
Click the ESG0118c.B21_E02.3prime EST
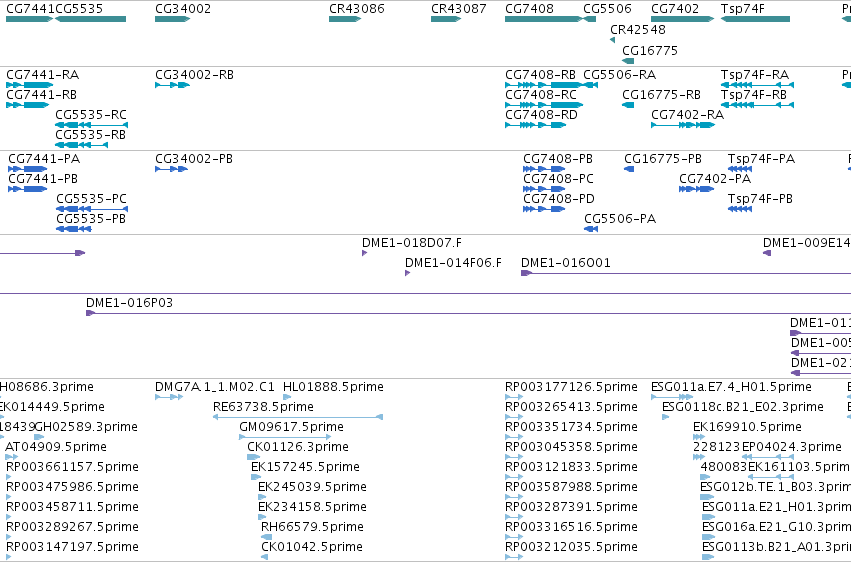tap(665, 417)
